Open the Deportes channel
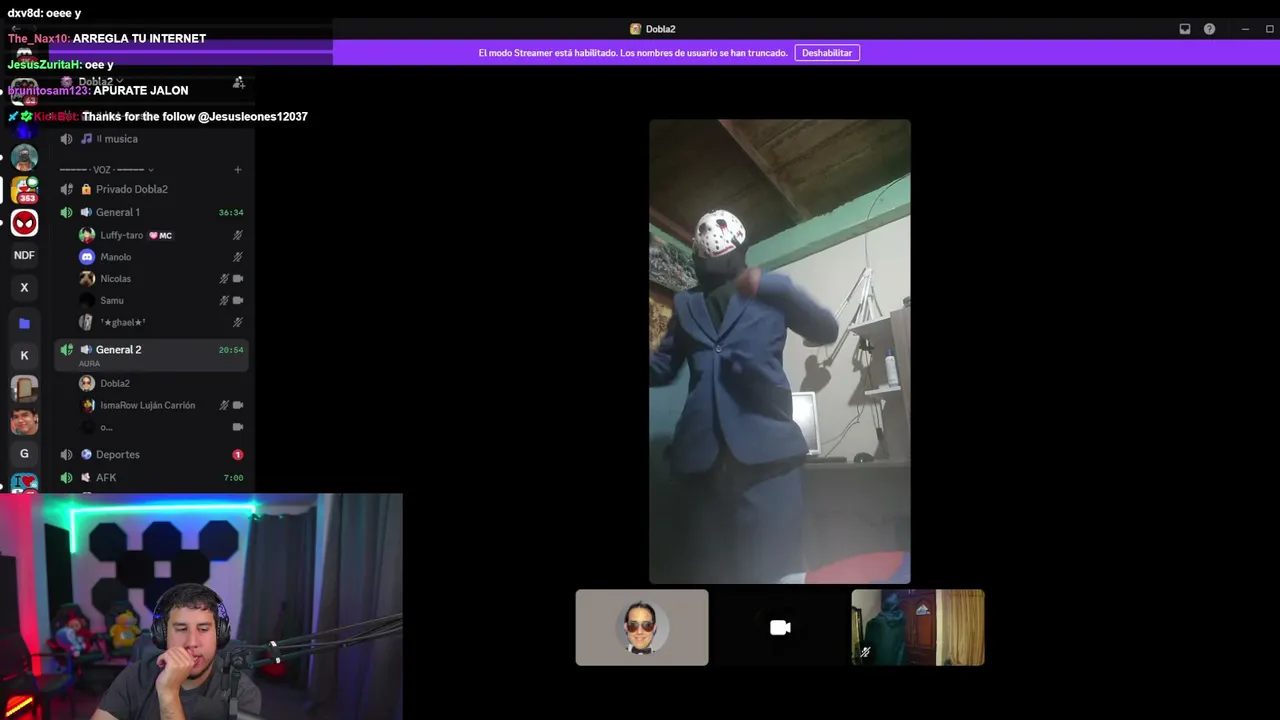 coord(152,454)
